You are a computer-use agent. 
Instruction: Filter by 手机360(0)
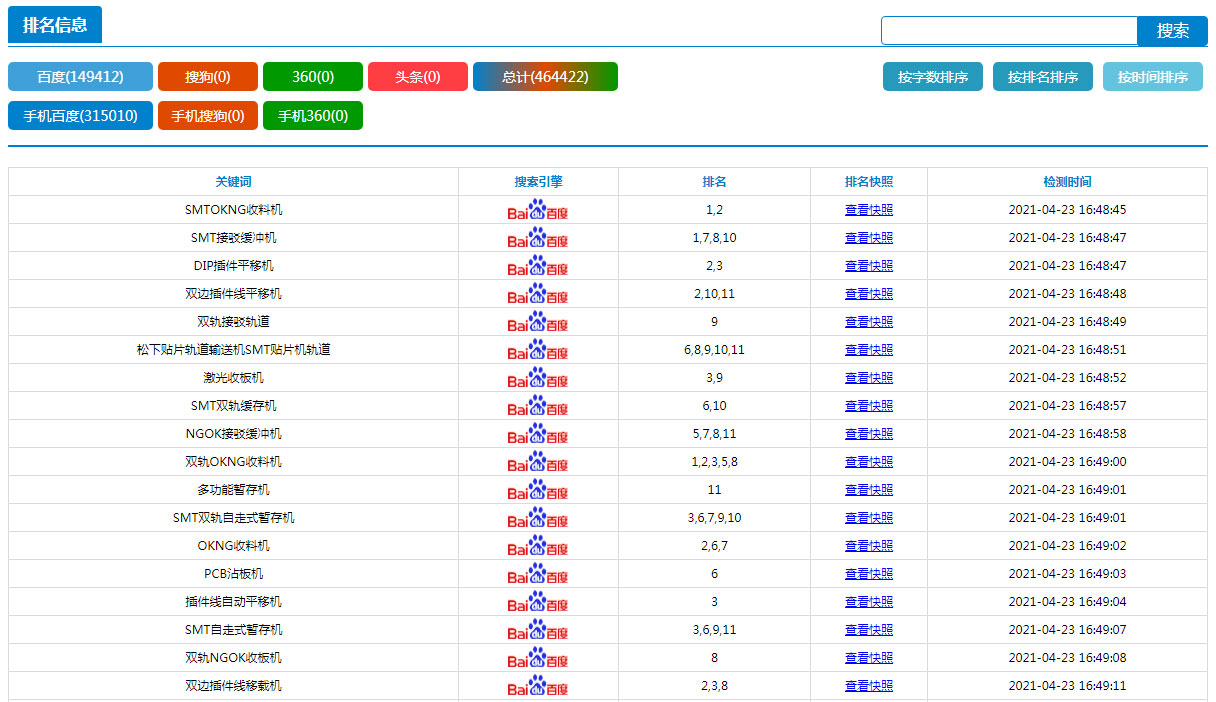(313, 115)
